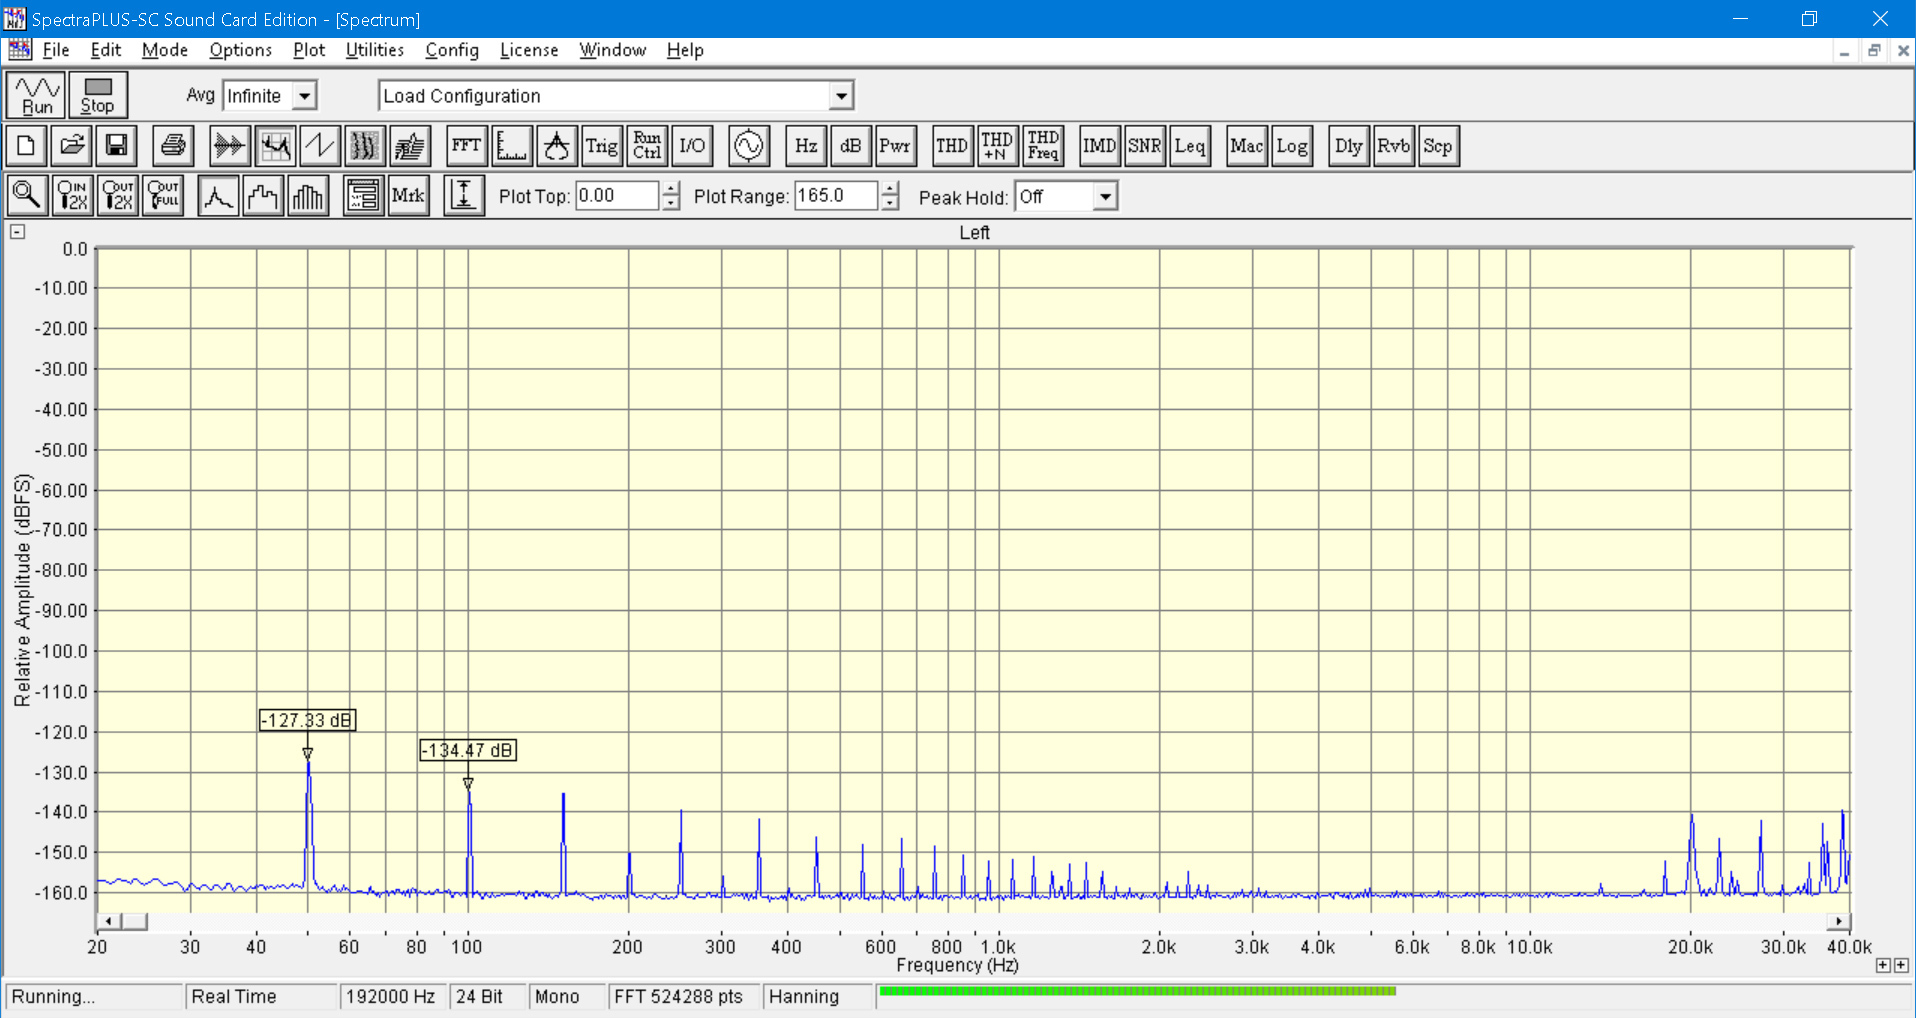
Task: Toggle the SNR measurement display
Action: 1144,146
